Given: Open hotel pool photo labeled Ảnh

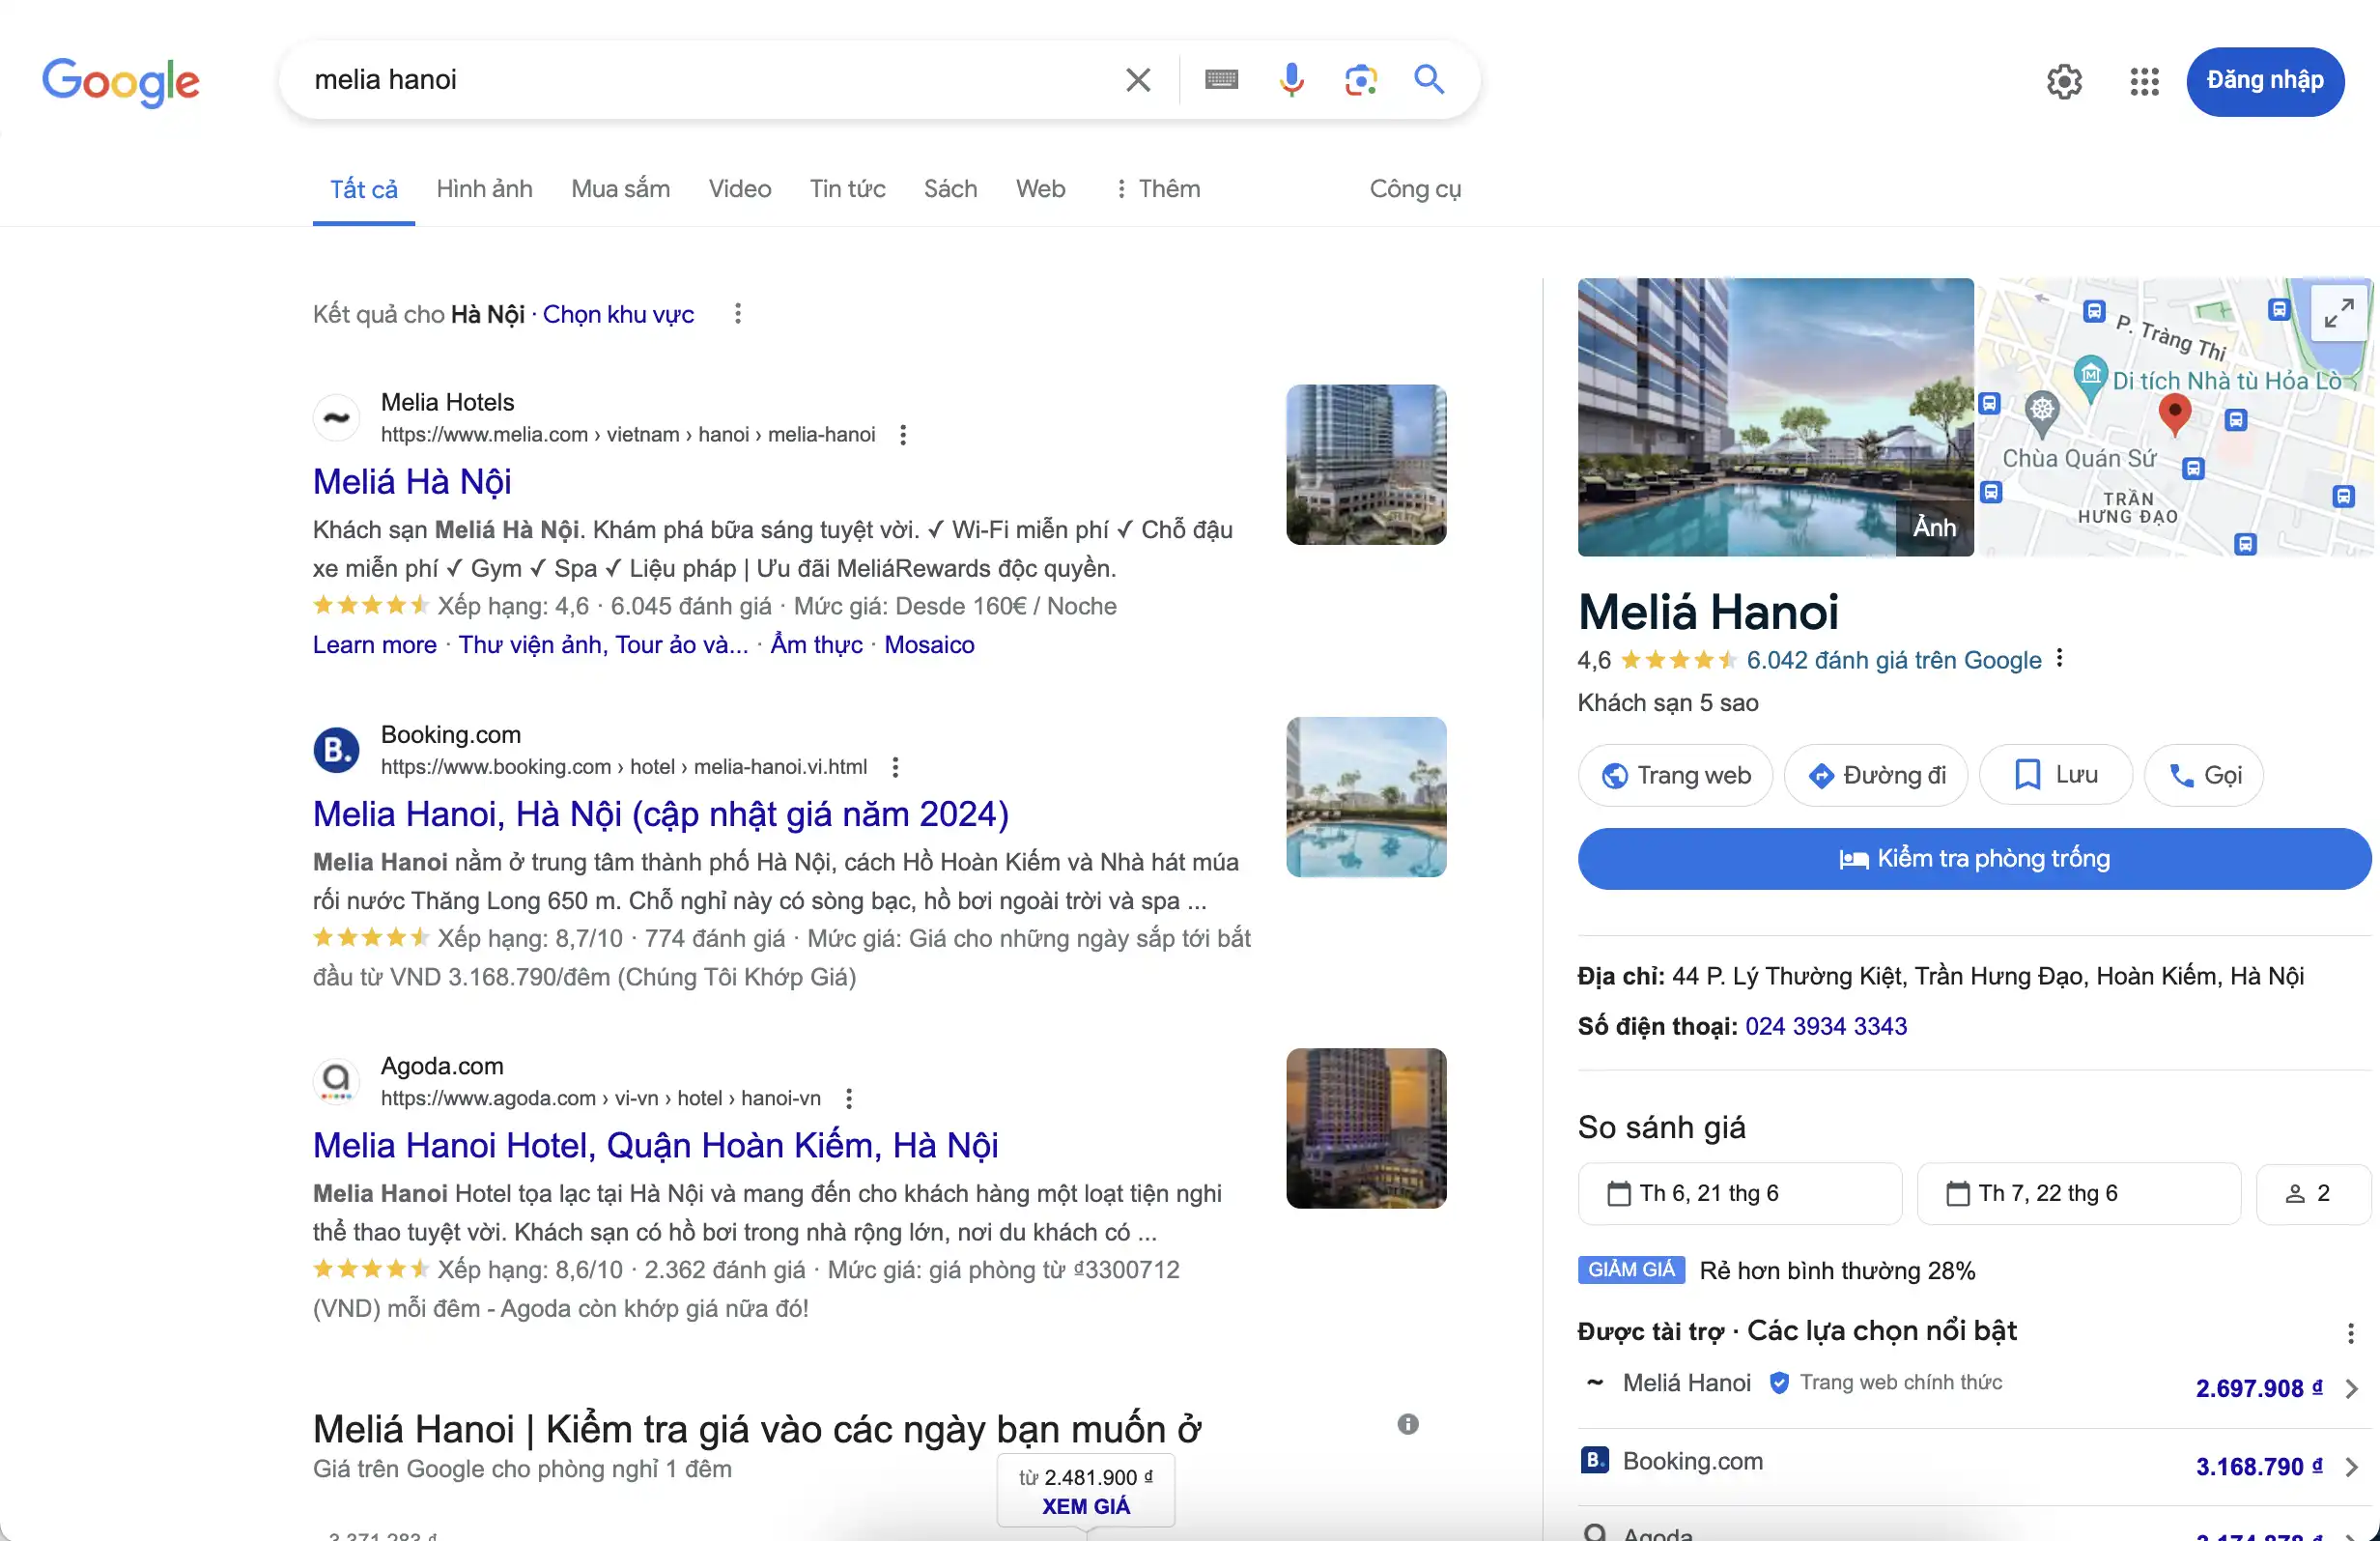Looking at the screenshot, I should pos(1775,417).
